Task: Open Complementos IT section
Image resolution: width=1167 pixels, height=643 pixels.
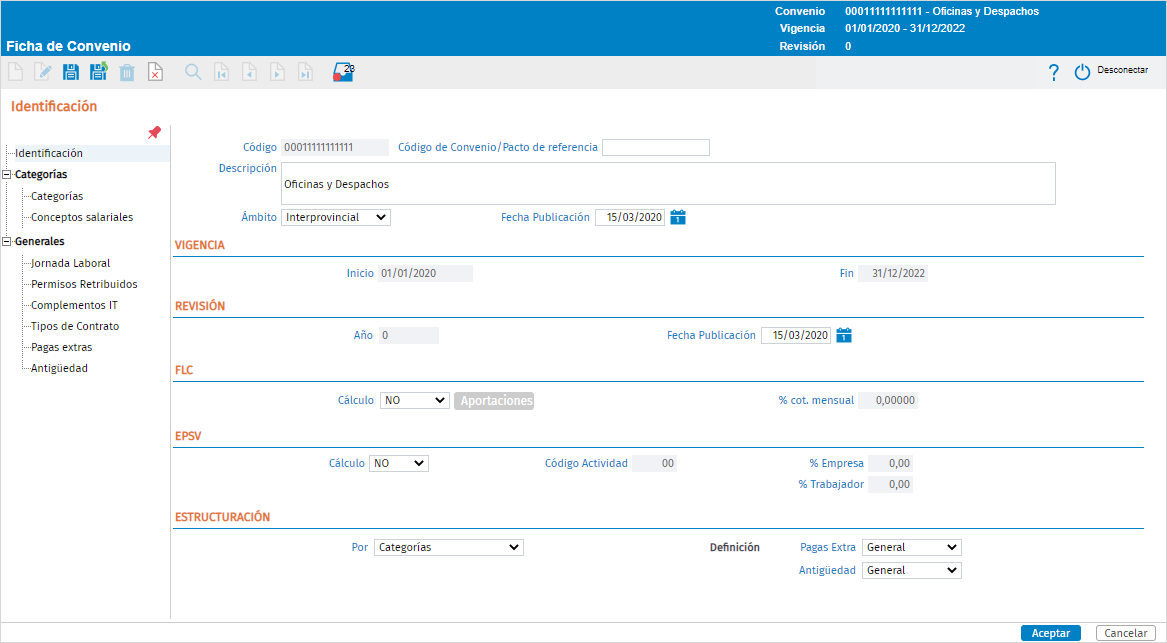Action: point(74,304)
